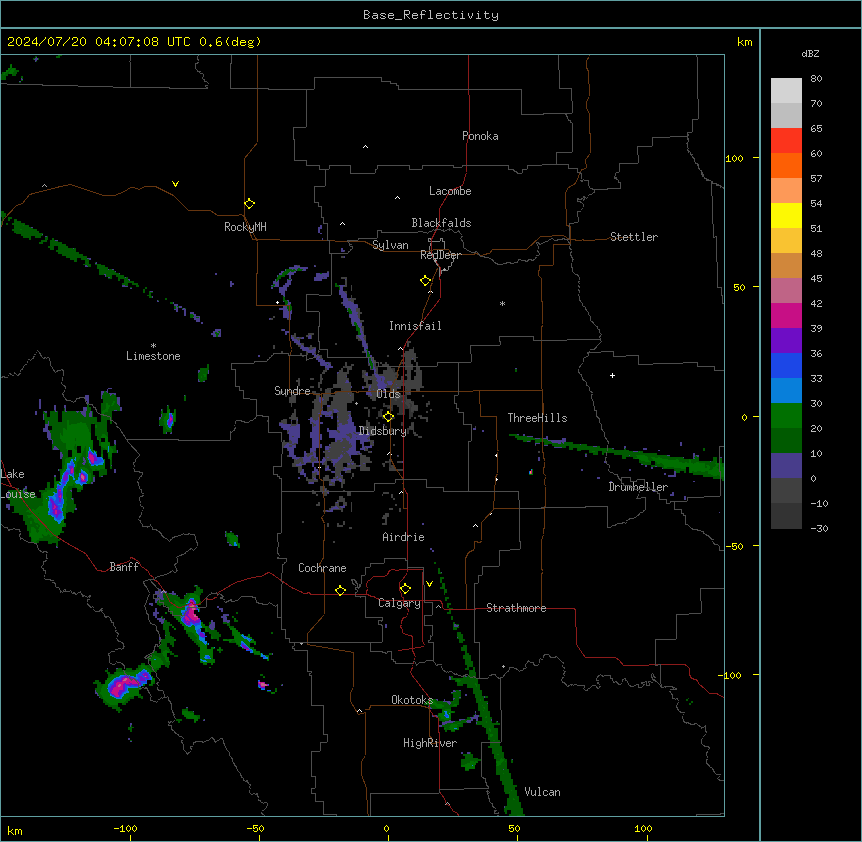Viewport: 862px width, 842px height.
Task: Click the Sundre town label
Action: coord(292,391)
